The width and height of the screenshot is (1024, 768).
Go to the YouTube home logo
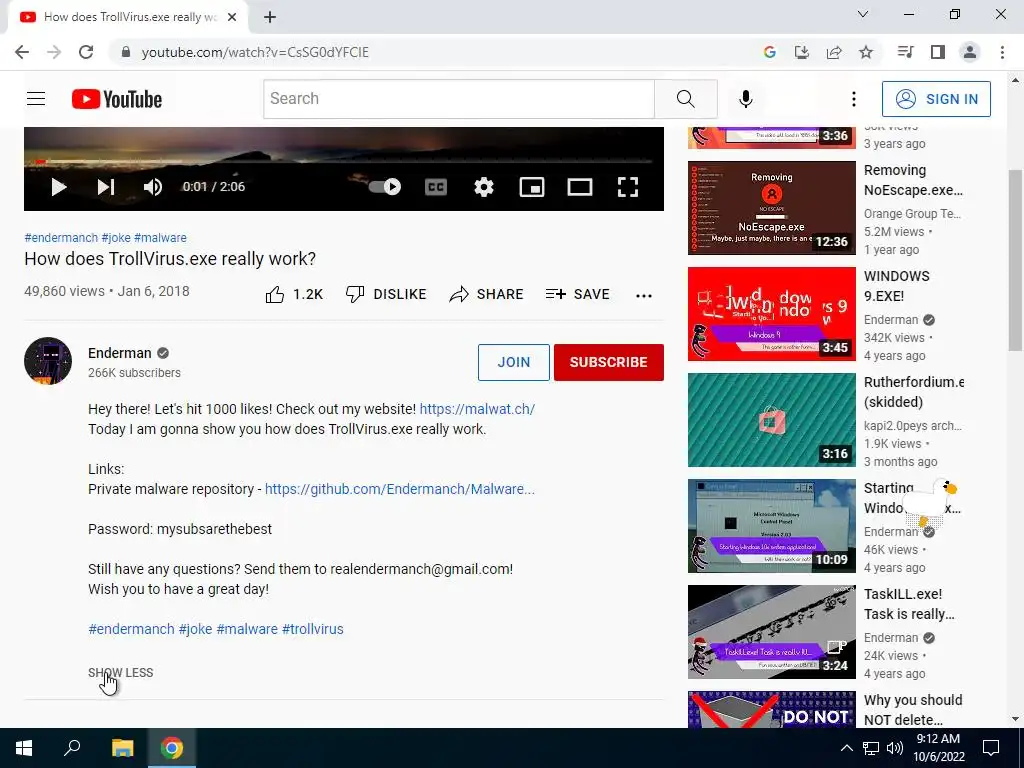(117, 99)
